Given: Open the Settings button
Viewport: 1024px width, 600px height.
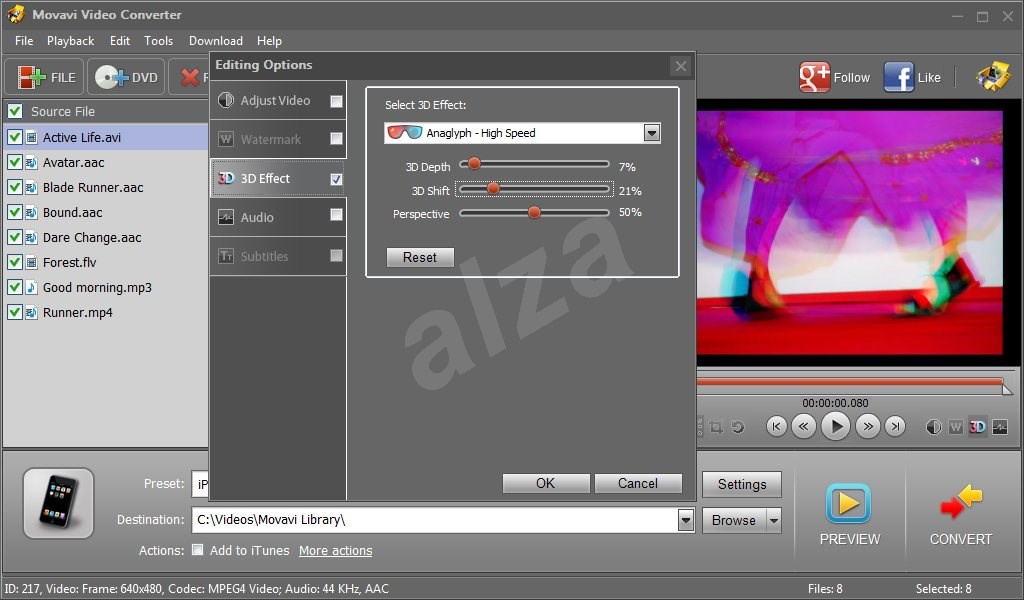Looking at the screenshot, I should (742, 484).
